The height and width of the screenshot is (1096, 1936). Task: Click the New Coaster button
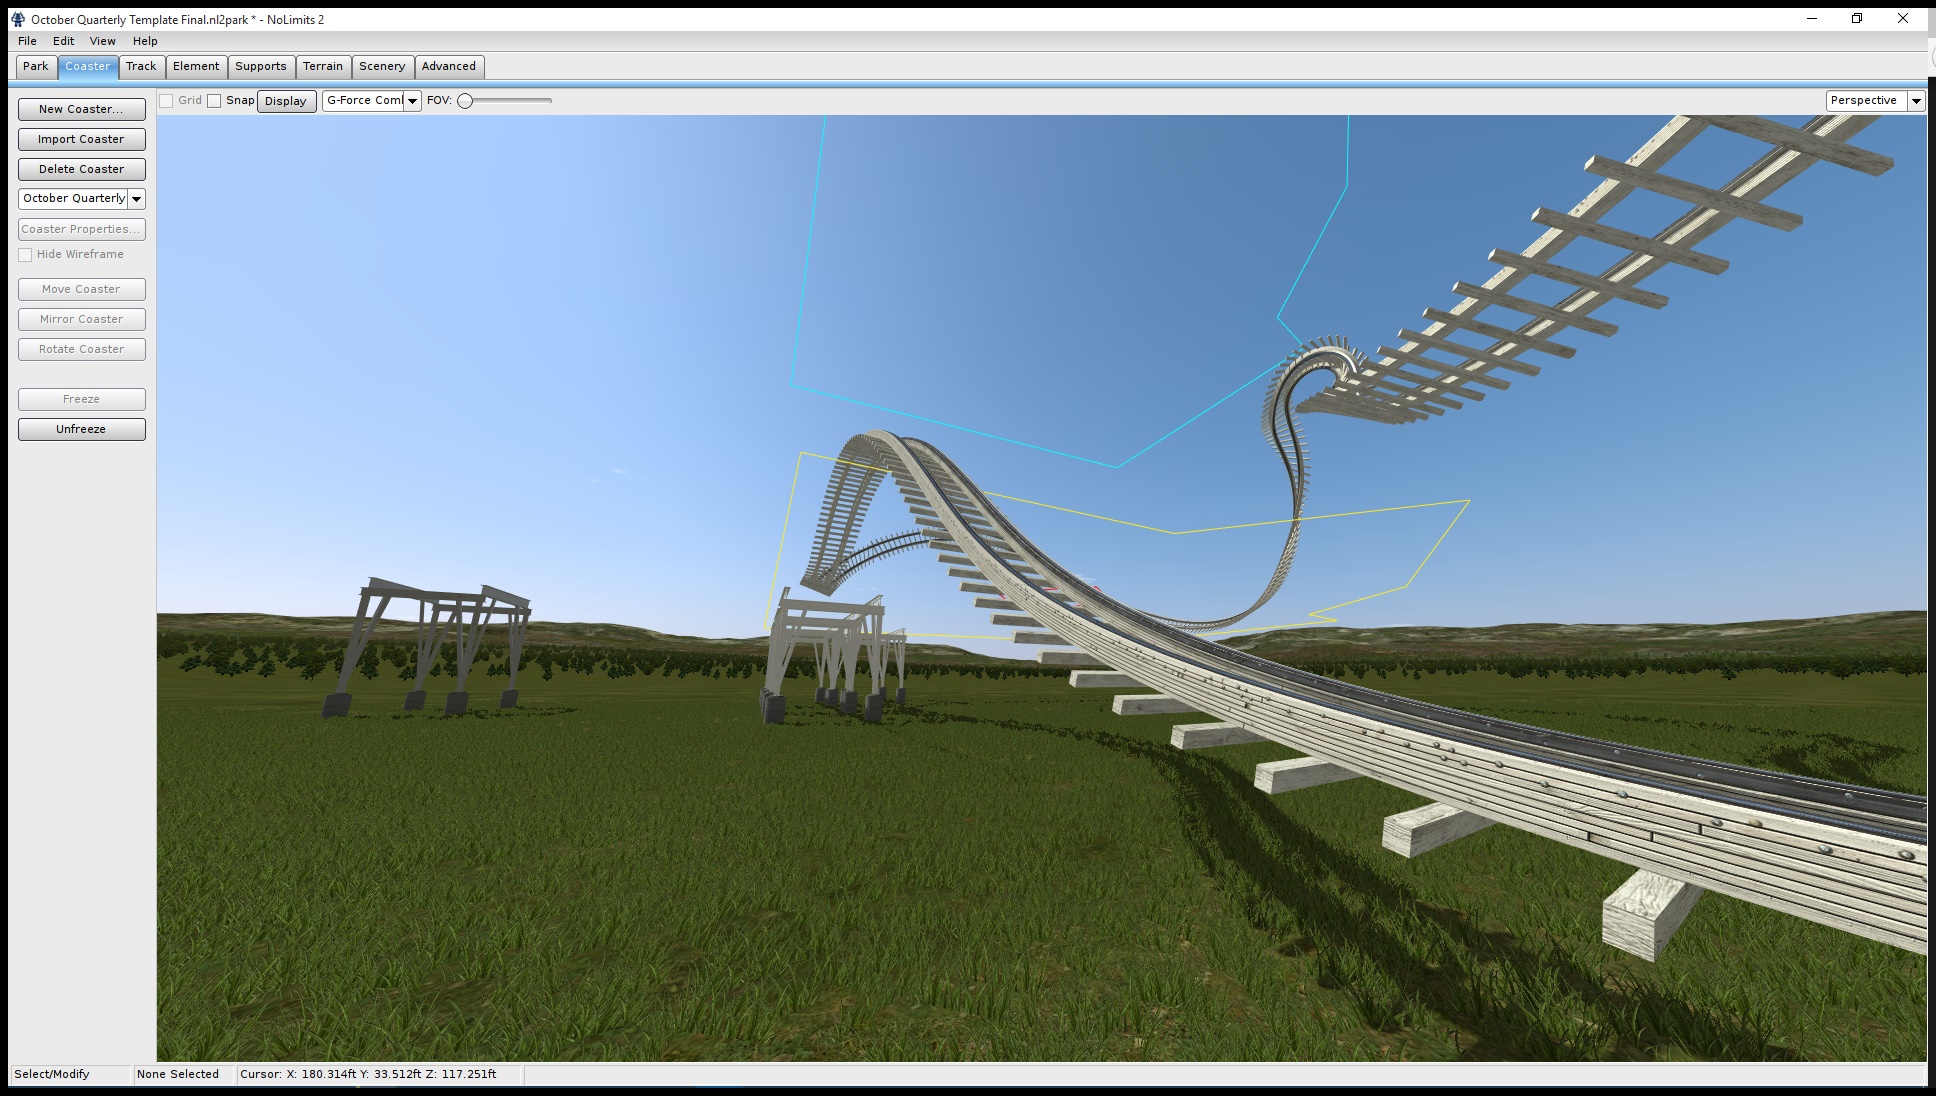pos(81,109)
